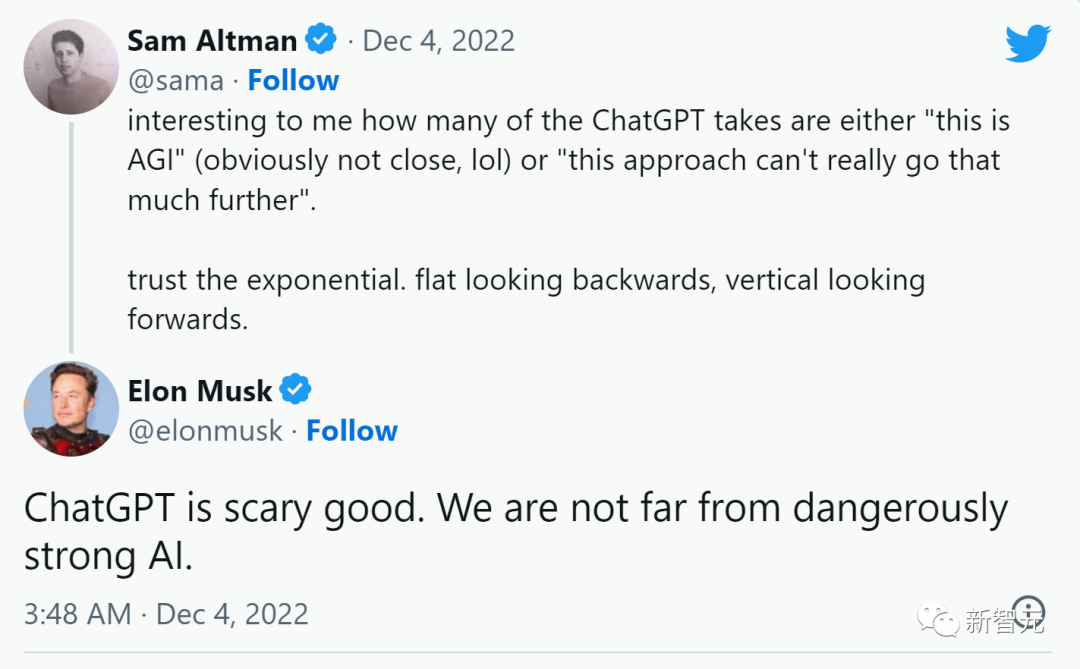The height and width of the screenshot is (669, 1080).
Task: Click the 3:48 AM timestamp
Action: (x=77, y=614)
